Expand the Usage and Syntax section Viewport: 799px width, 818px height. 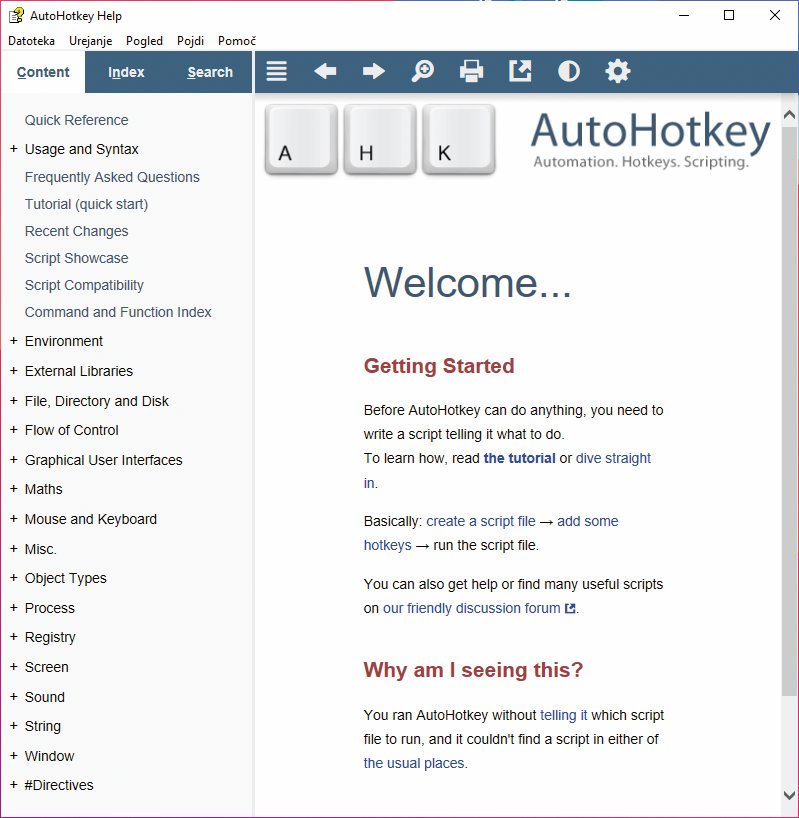point(14,149)
